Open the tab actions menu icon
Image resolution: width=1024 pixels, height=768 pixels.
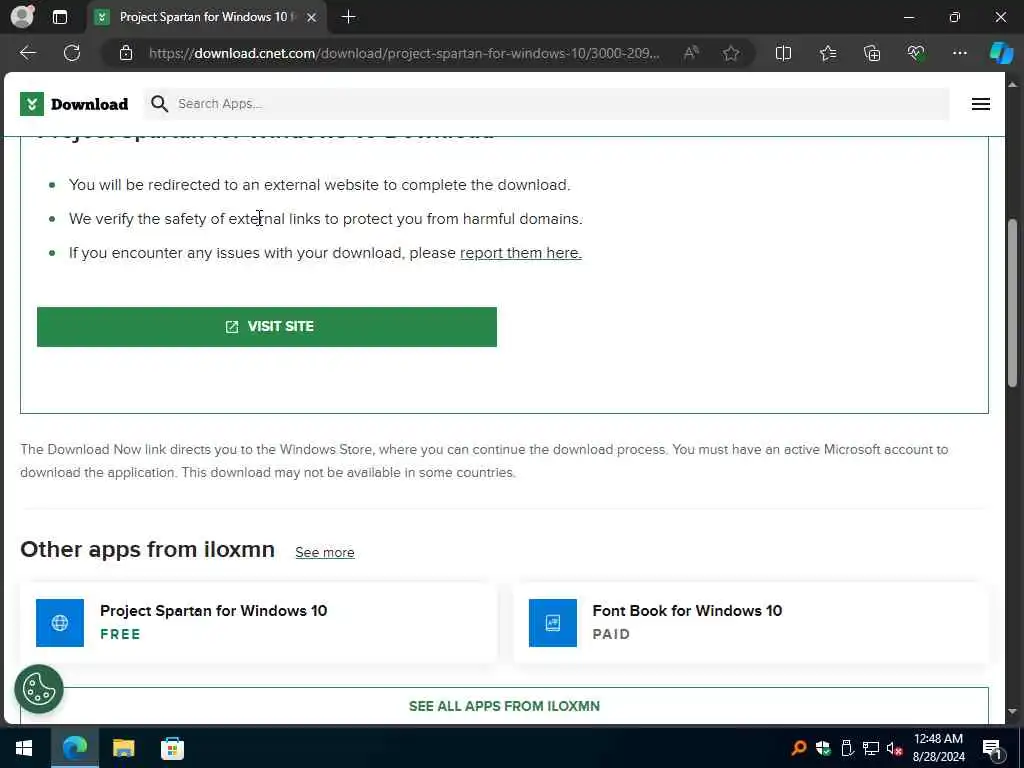pos(59,17)
